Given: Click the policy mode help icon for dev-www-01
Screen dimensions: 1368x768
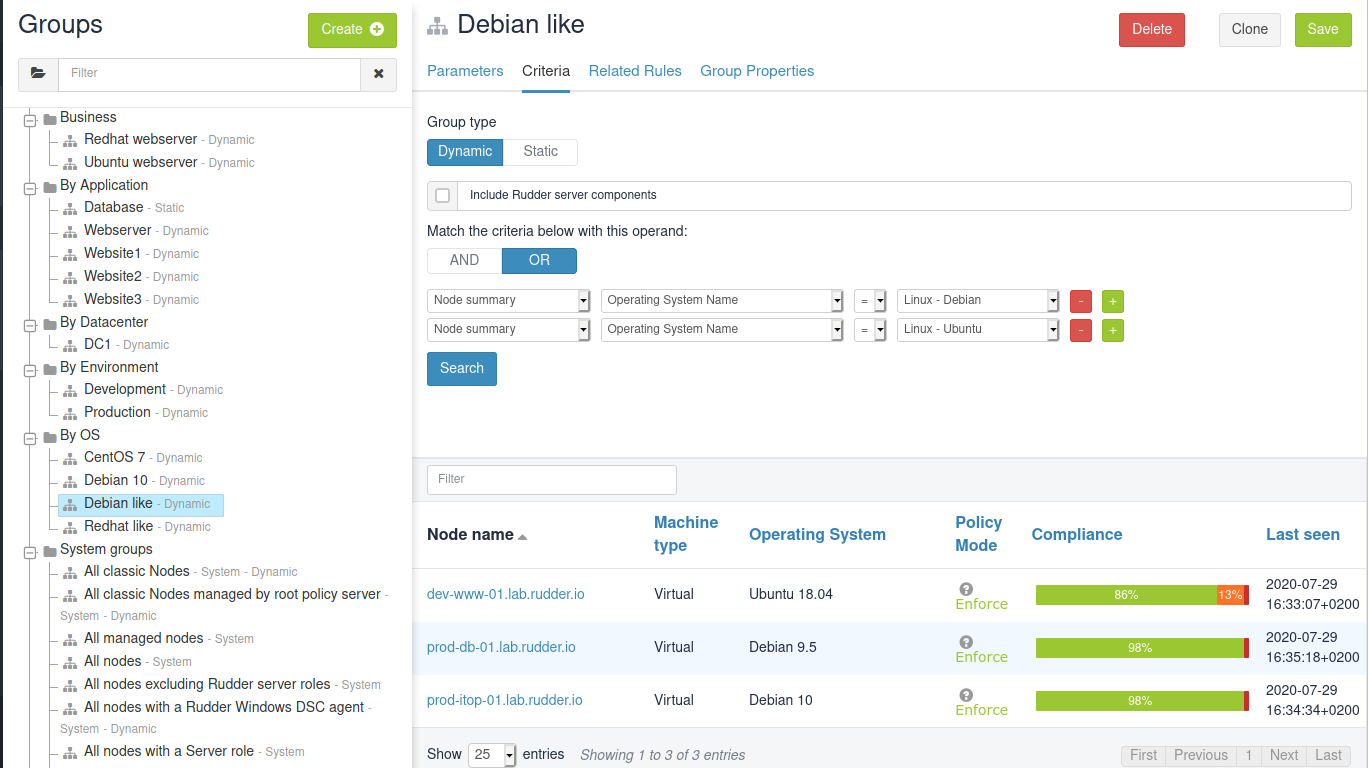Looking at the screenshot, I should [x=965, y=589].
